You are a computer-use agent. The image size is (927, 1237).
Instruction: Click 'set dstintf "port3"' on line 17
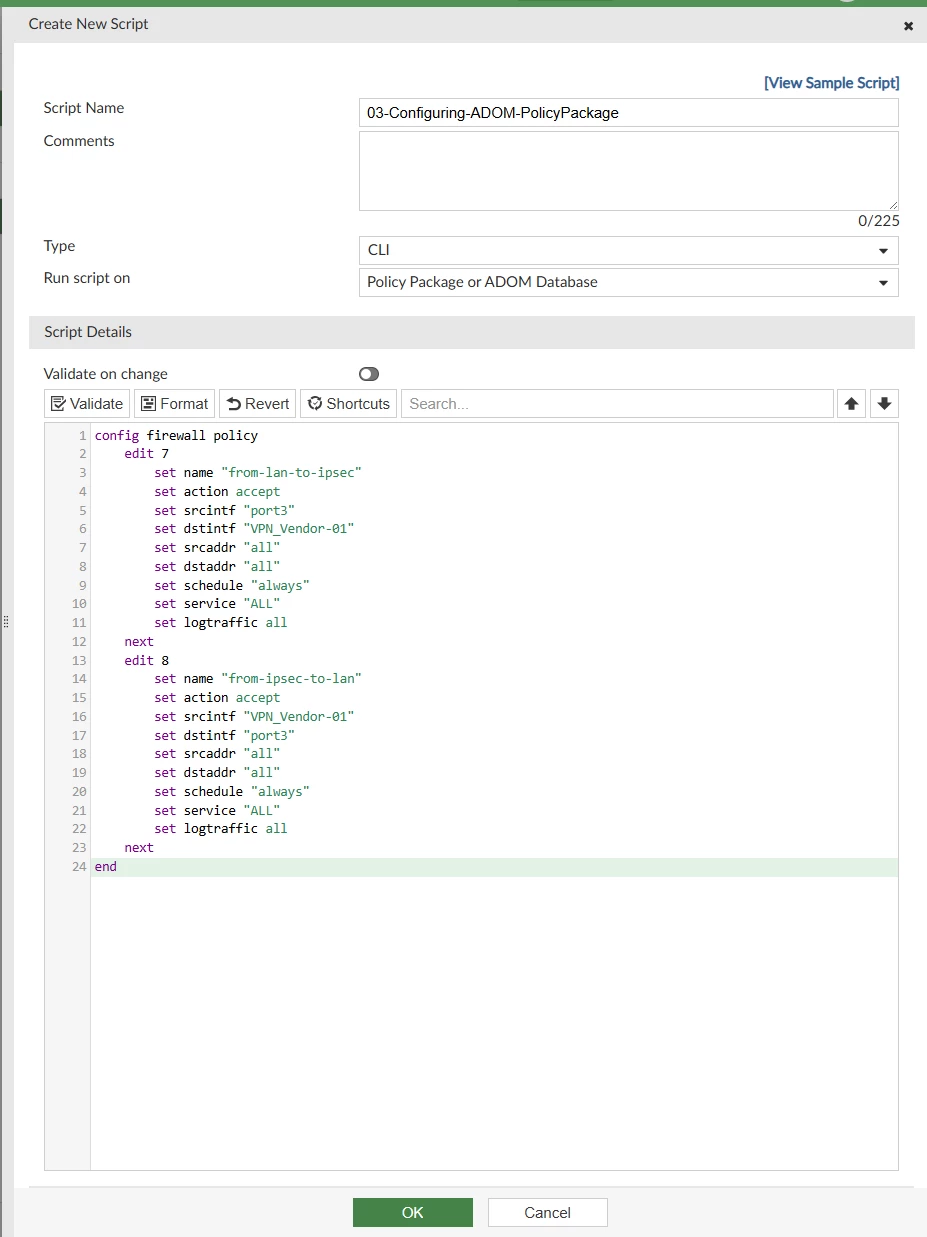[224, 735]
